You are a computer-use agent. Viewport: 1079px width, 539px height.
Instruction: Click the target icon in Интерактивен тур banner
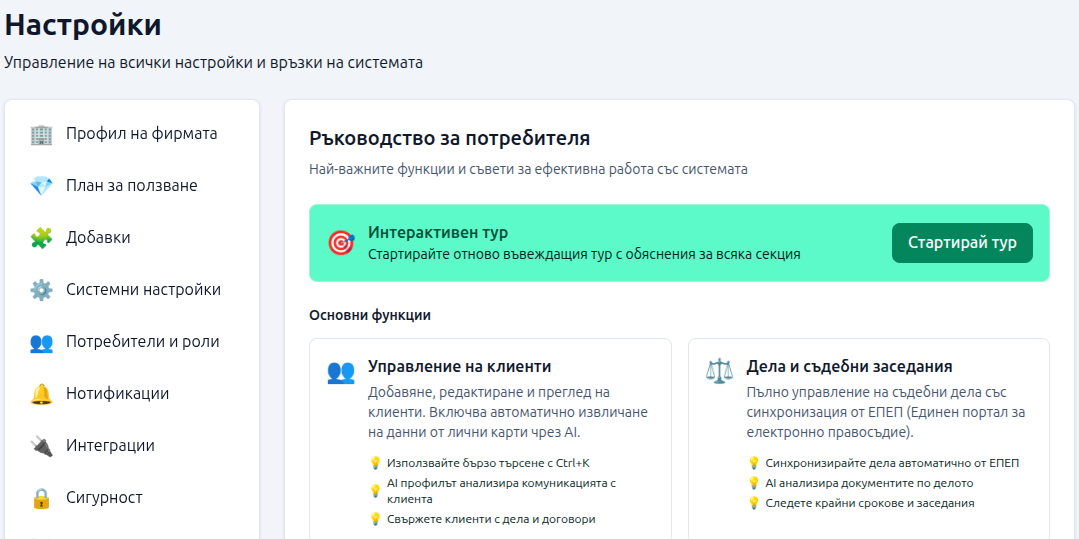(341, 242)
